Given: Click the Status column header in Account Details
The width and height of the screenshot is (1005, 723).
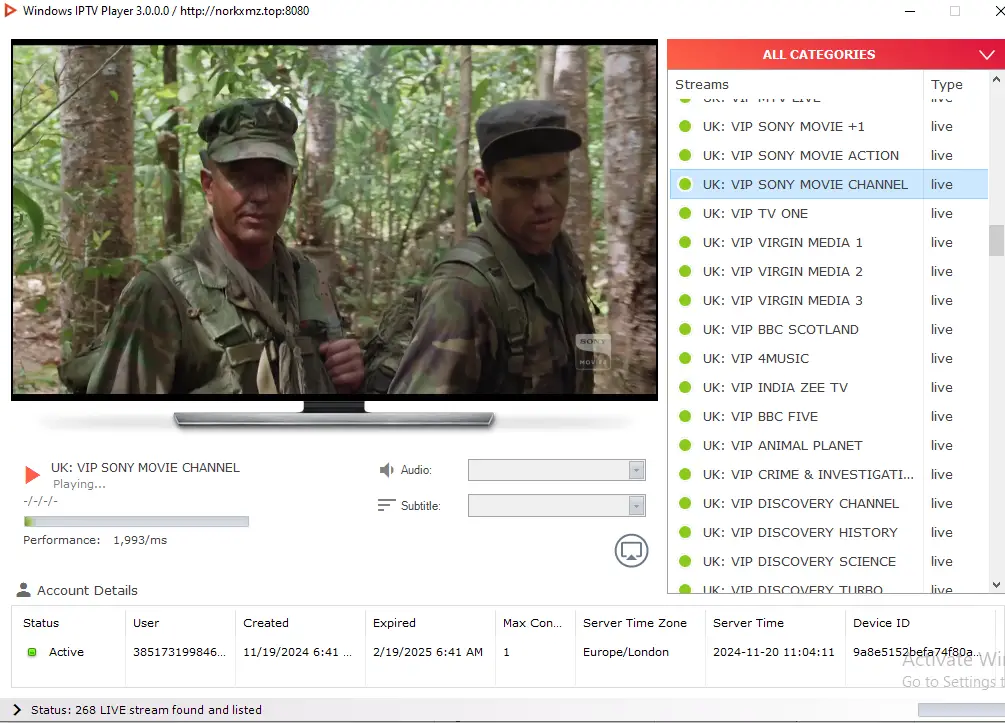Looking at the screenshot, I should (41, 623).
